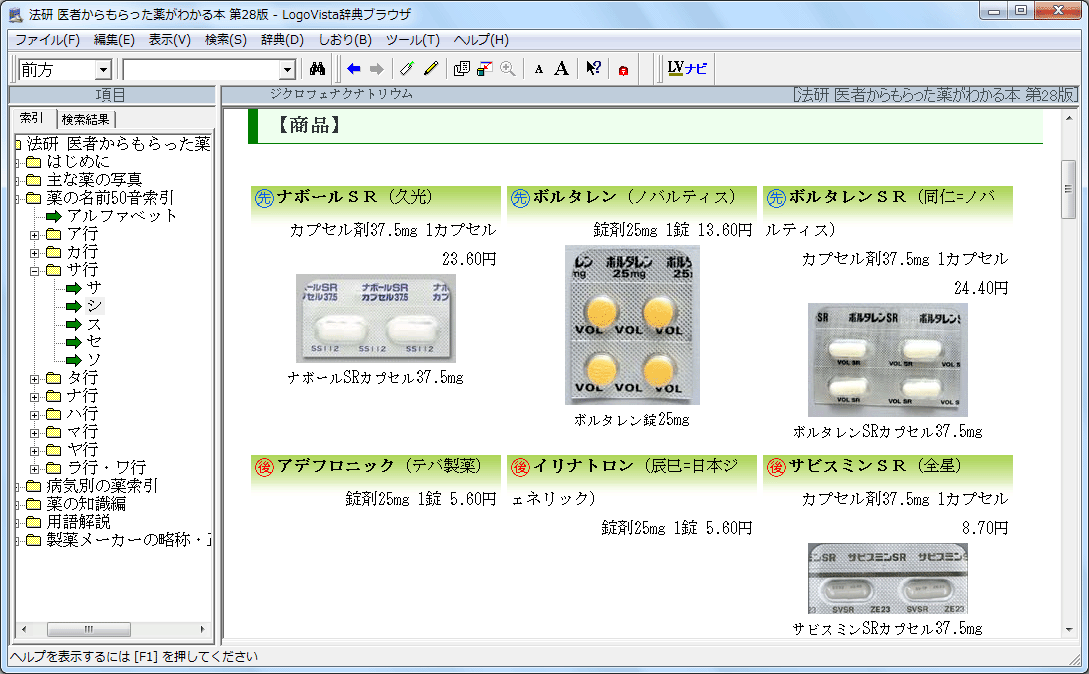Screen dimensions: 1089x674
Task: Expand the ア行 tree folder
Action: point(35,234)
